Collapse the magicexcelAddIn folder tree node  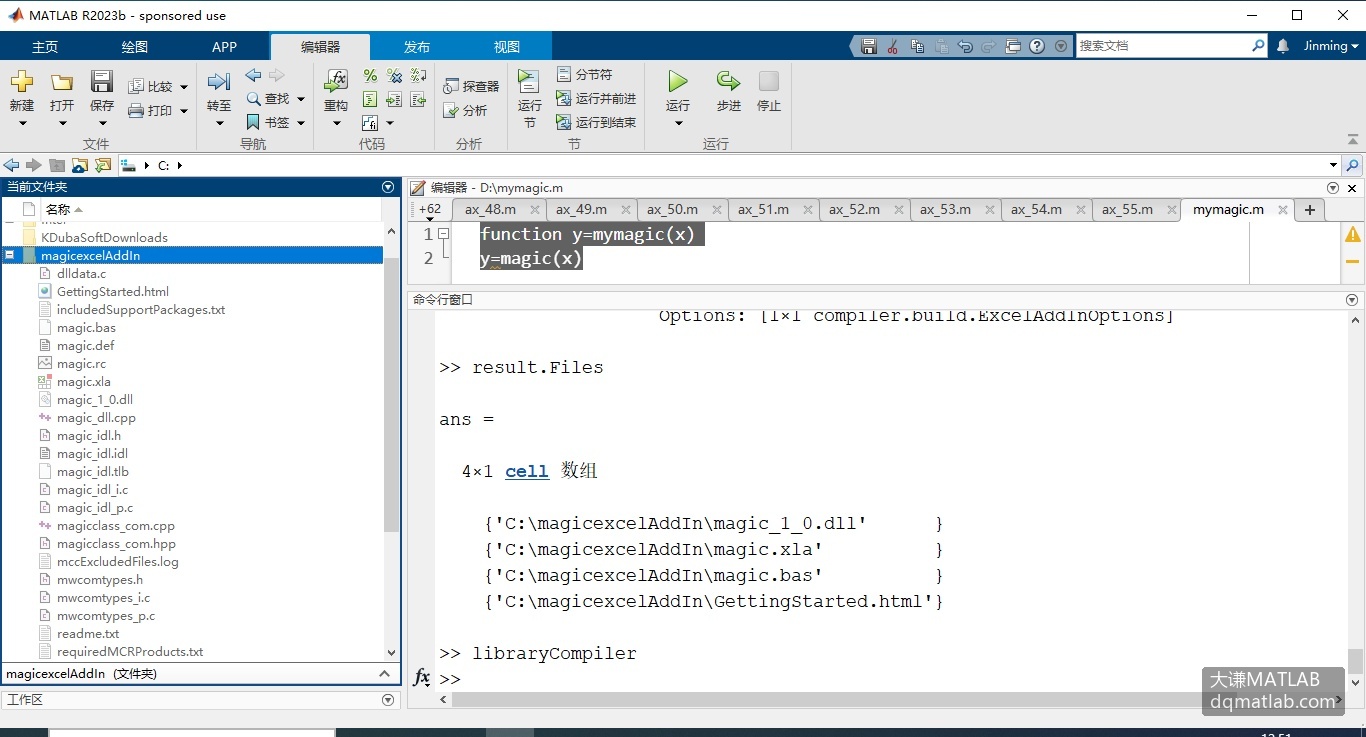[x=10, y=255]
